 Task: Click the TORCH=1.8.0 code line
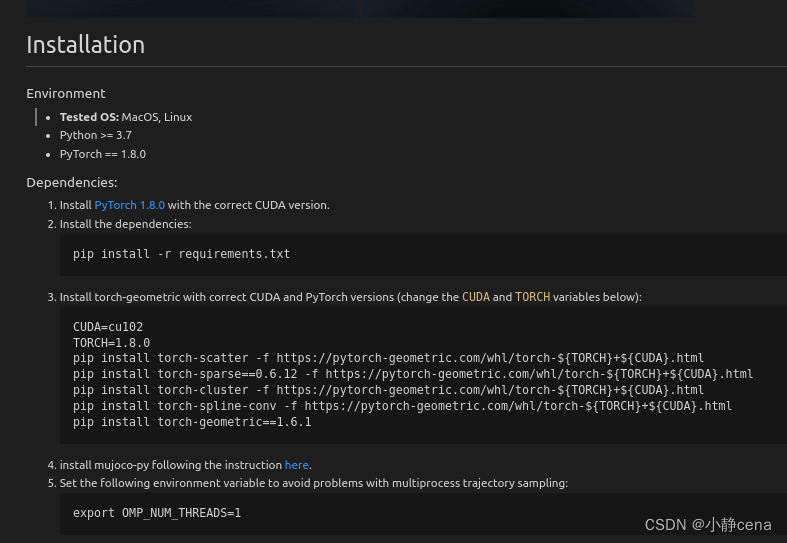click(112, 342)
